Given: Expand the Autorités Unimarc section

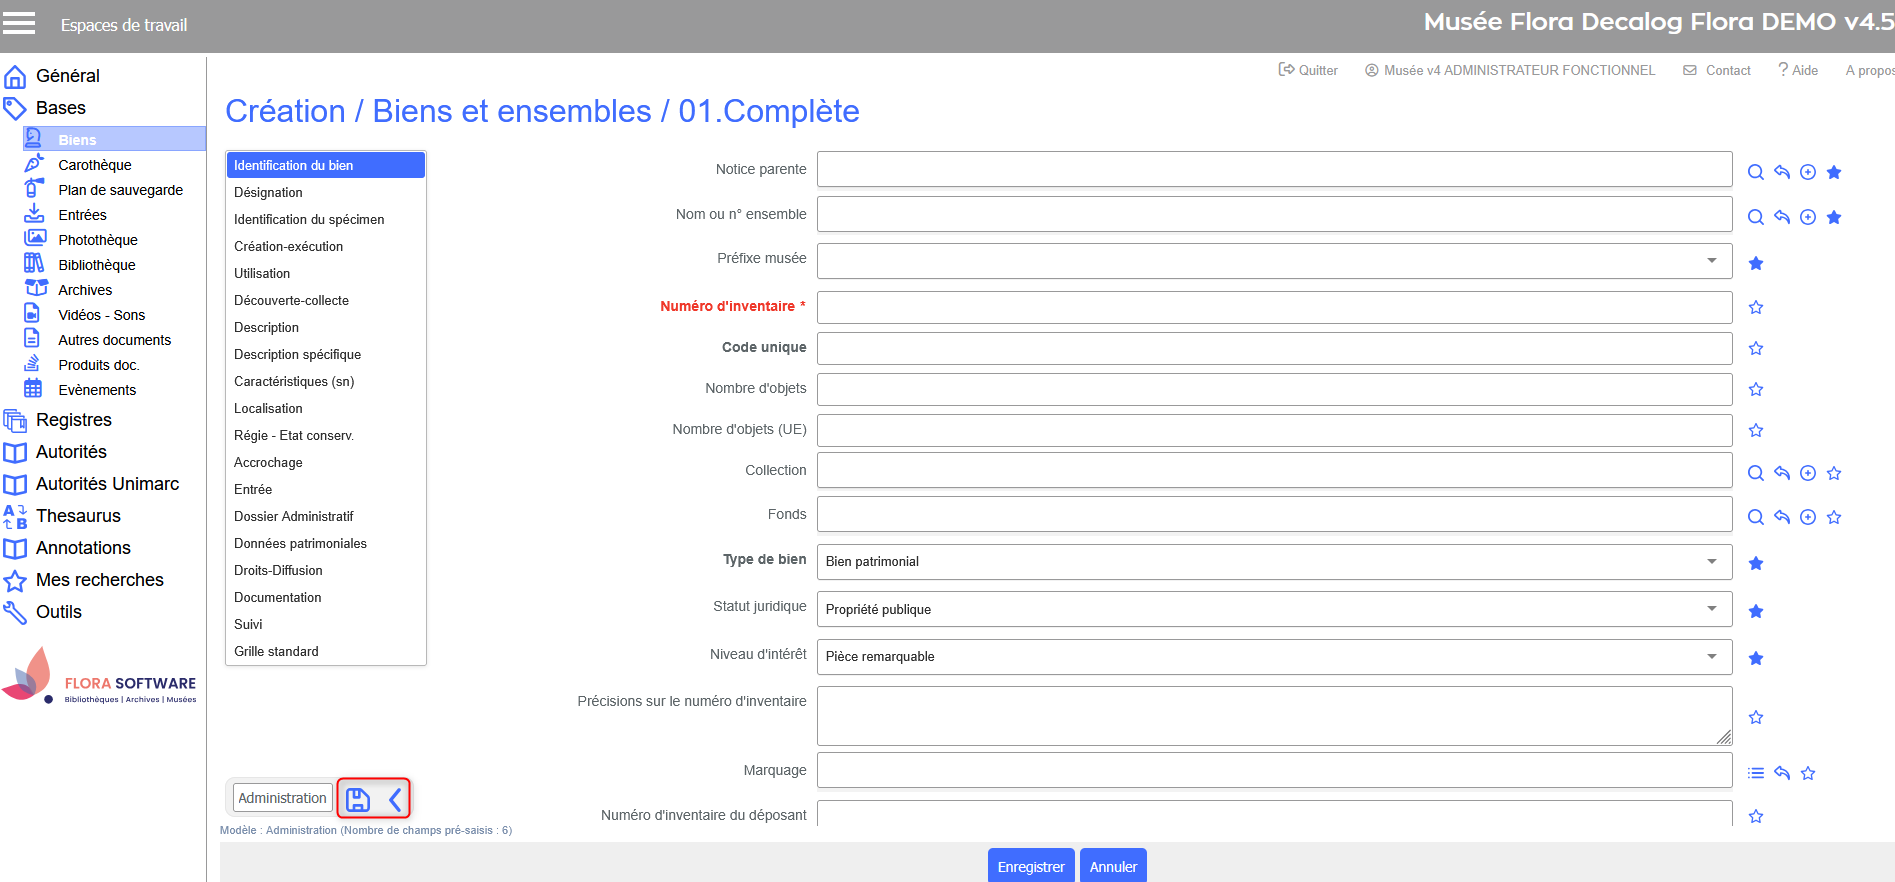Looking at the screenshot, I should 107,484.
